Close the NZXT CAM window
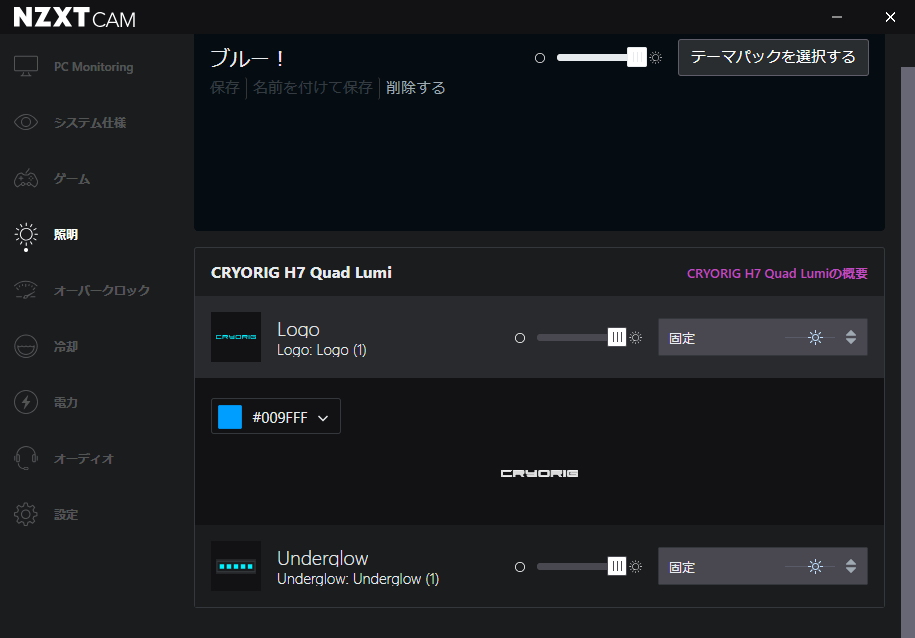Viewport: 915px width, 638px height. pyautogui.click(x=890, y=17)
